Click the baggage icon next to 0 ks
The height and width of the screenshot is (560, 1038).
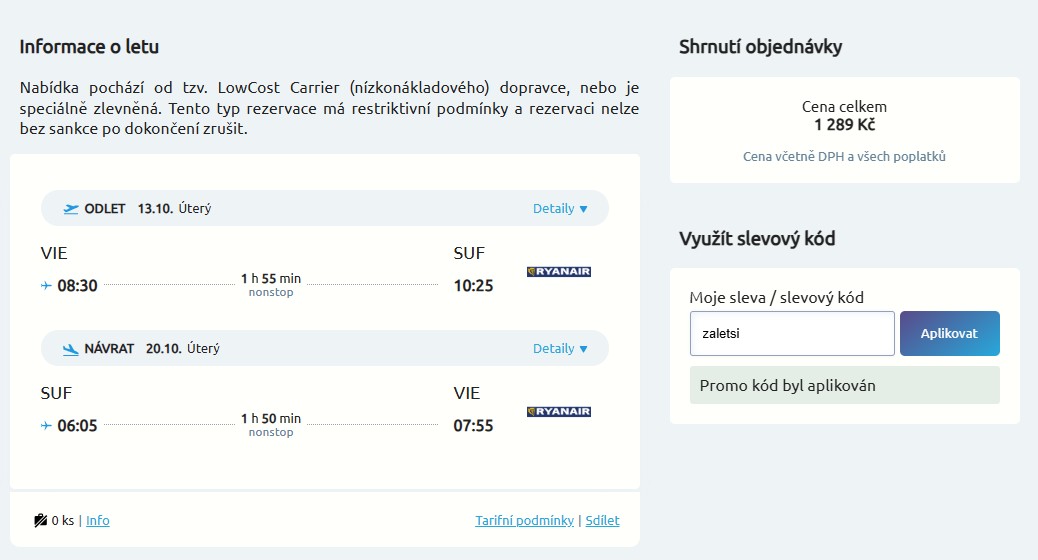pyautogui.click(x=40, y=520)
